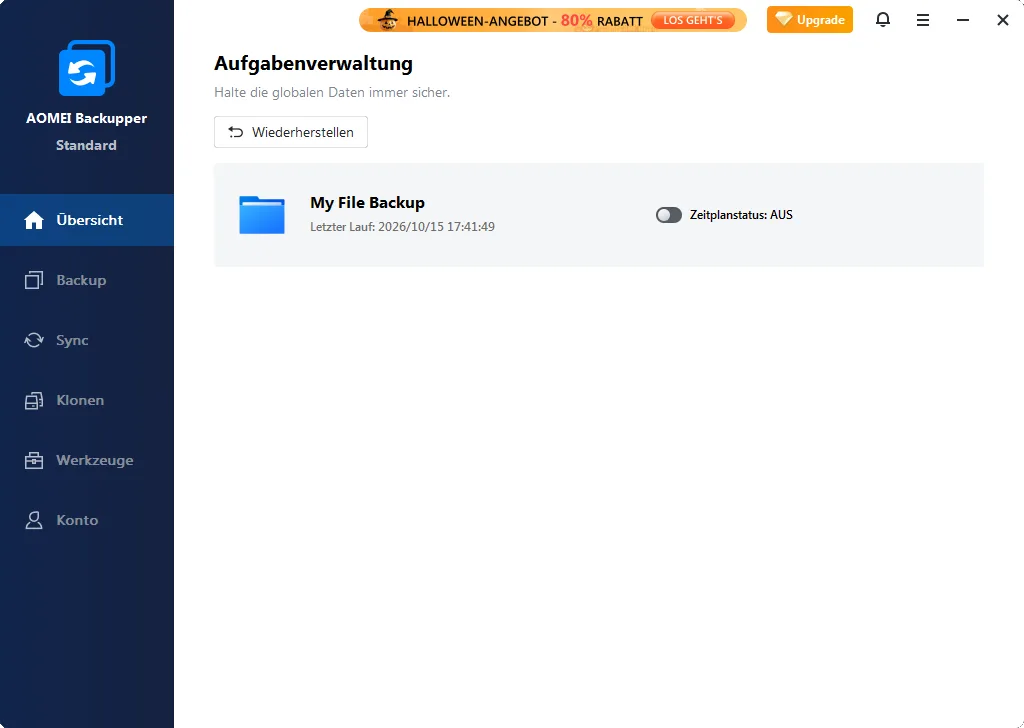Enable the Zeitplanstatus toggle
The height and width of the screenshot is (728, 1024).
point(669,215)
